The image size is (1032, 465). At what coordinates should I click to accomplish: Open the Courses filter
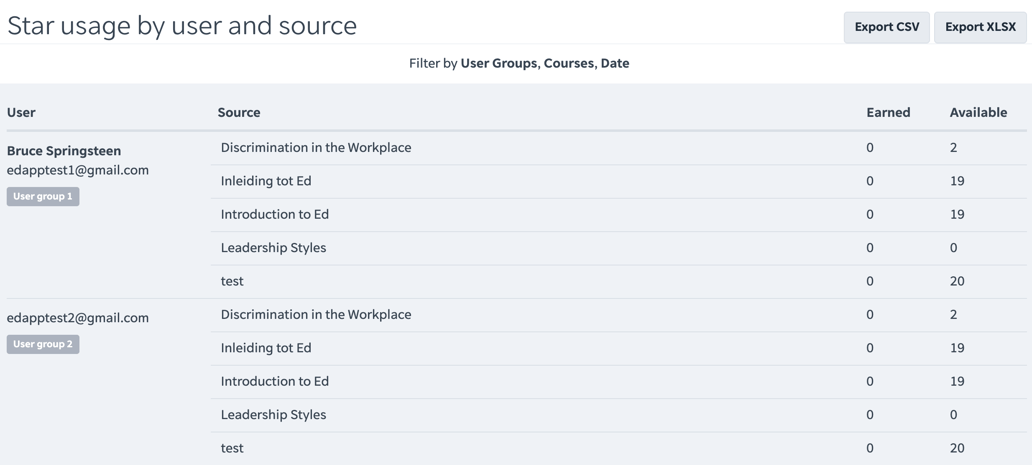(569, 63)
